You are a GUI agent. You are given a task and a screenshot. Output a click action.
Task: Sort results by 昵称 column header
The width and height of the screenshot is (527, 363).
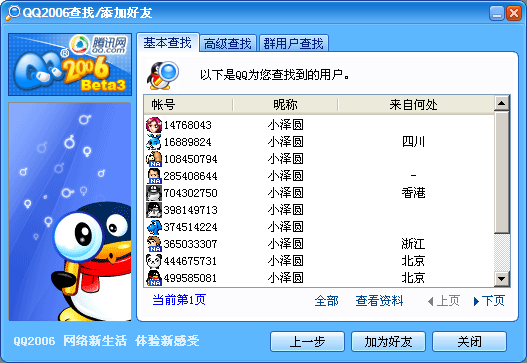point(285,105)
